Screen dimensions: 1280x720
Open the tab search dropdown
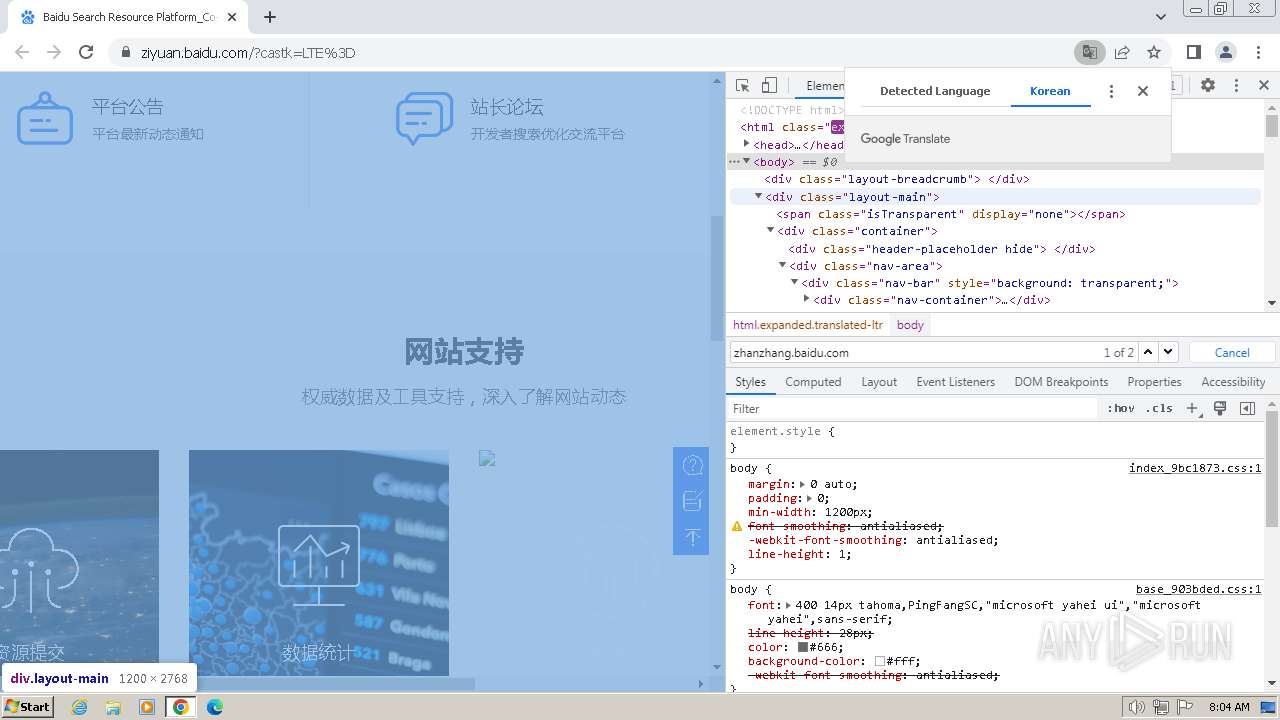1160,17
